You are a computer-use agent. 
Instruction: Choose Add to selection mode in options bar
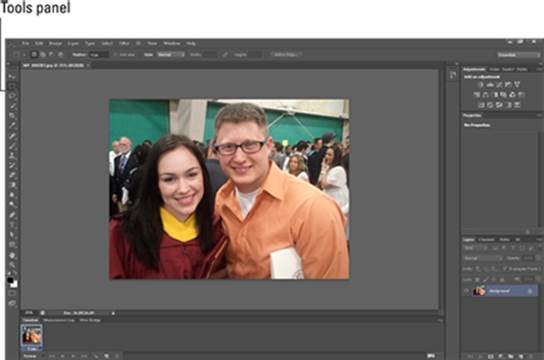[43, 54]
